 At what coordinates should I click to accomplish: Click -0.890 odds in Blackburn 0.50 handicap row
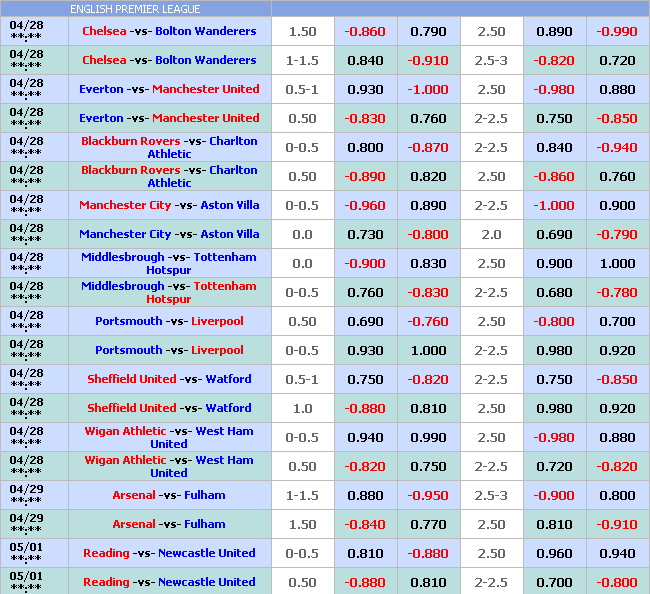[365, 177]
